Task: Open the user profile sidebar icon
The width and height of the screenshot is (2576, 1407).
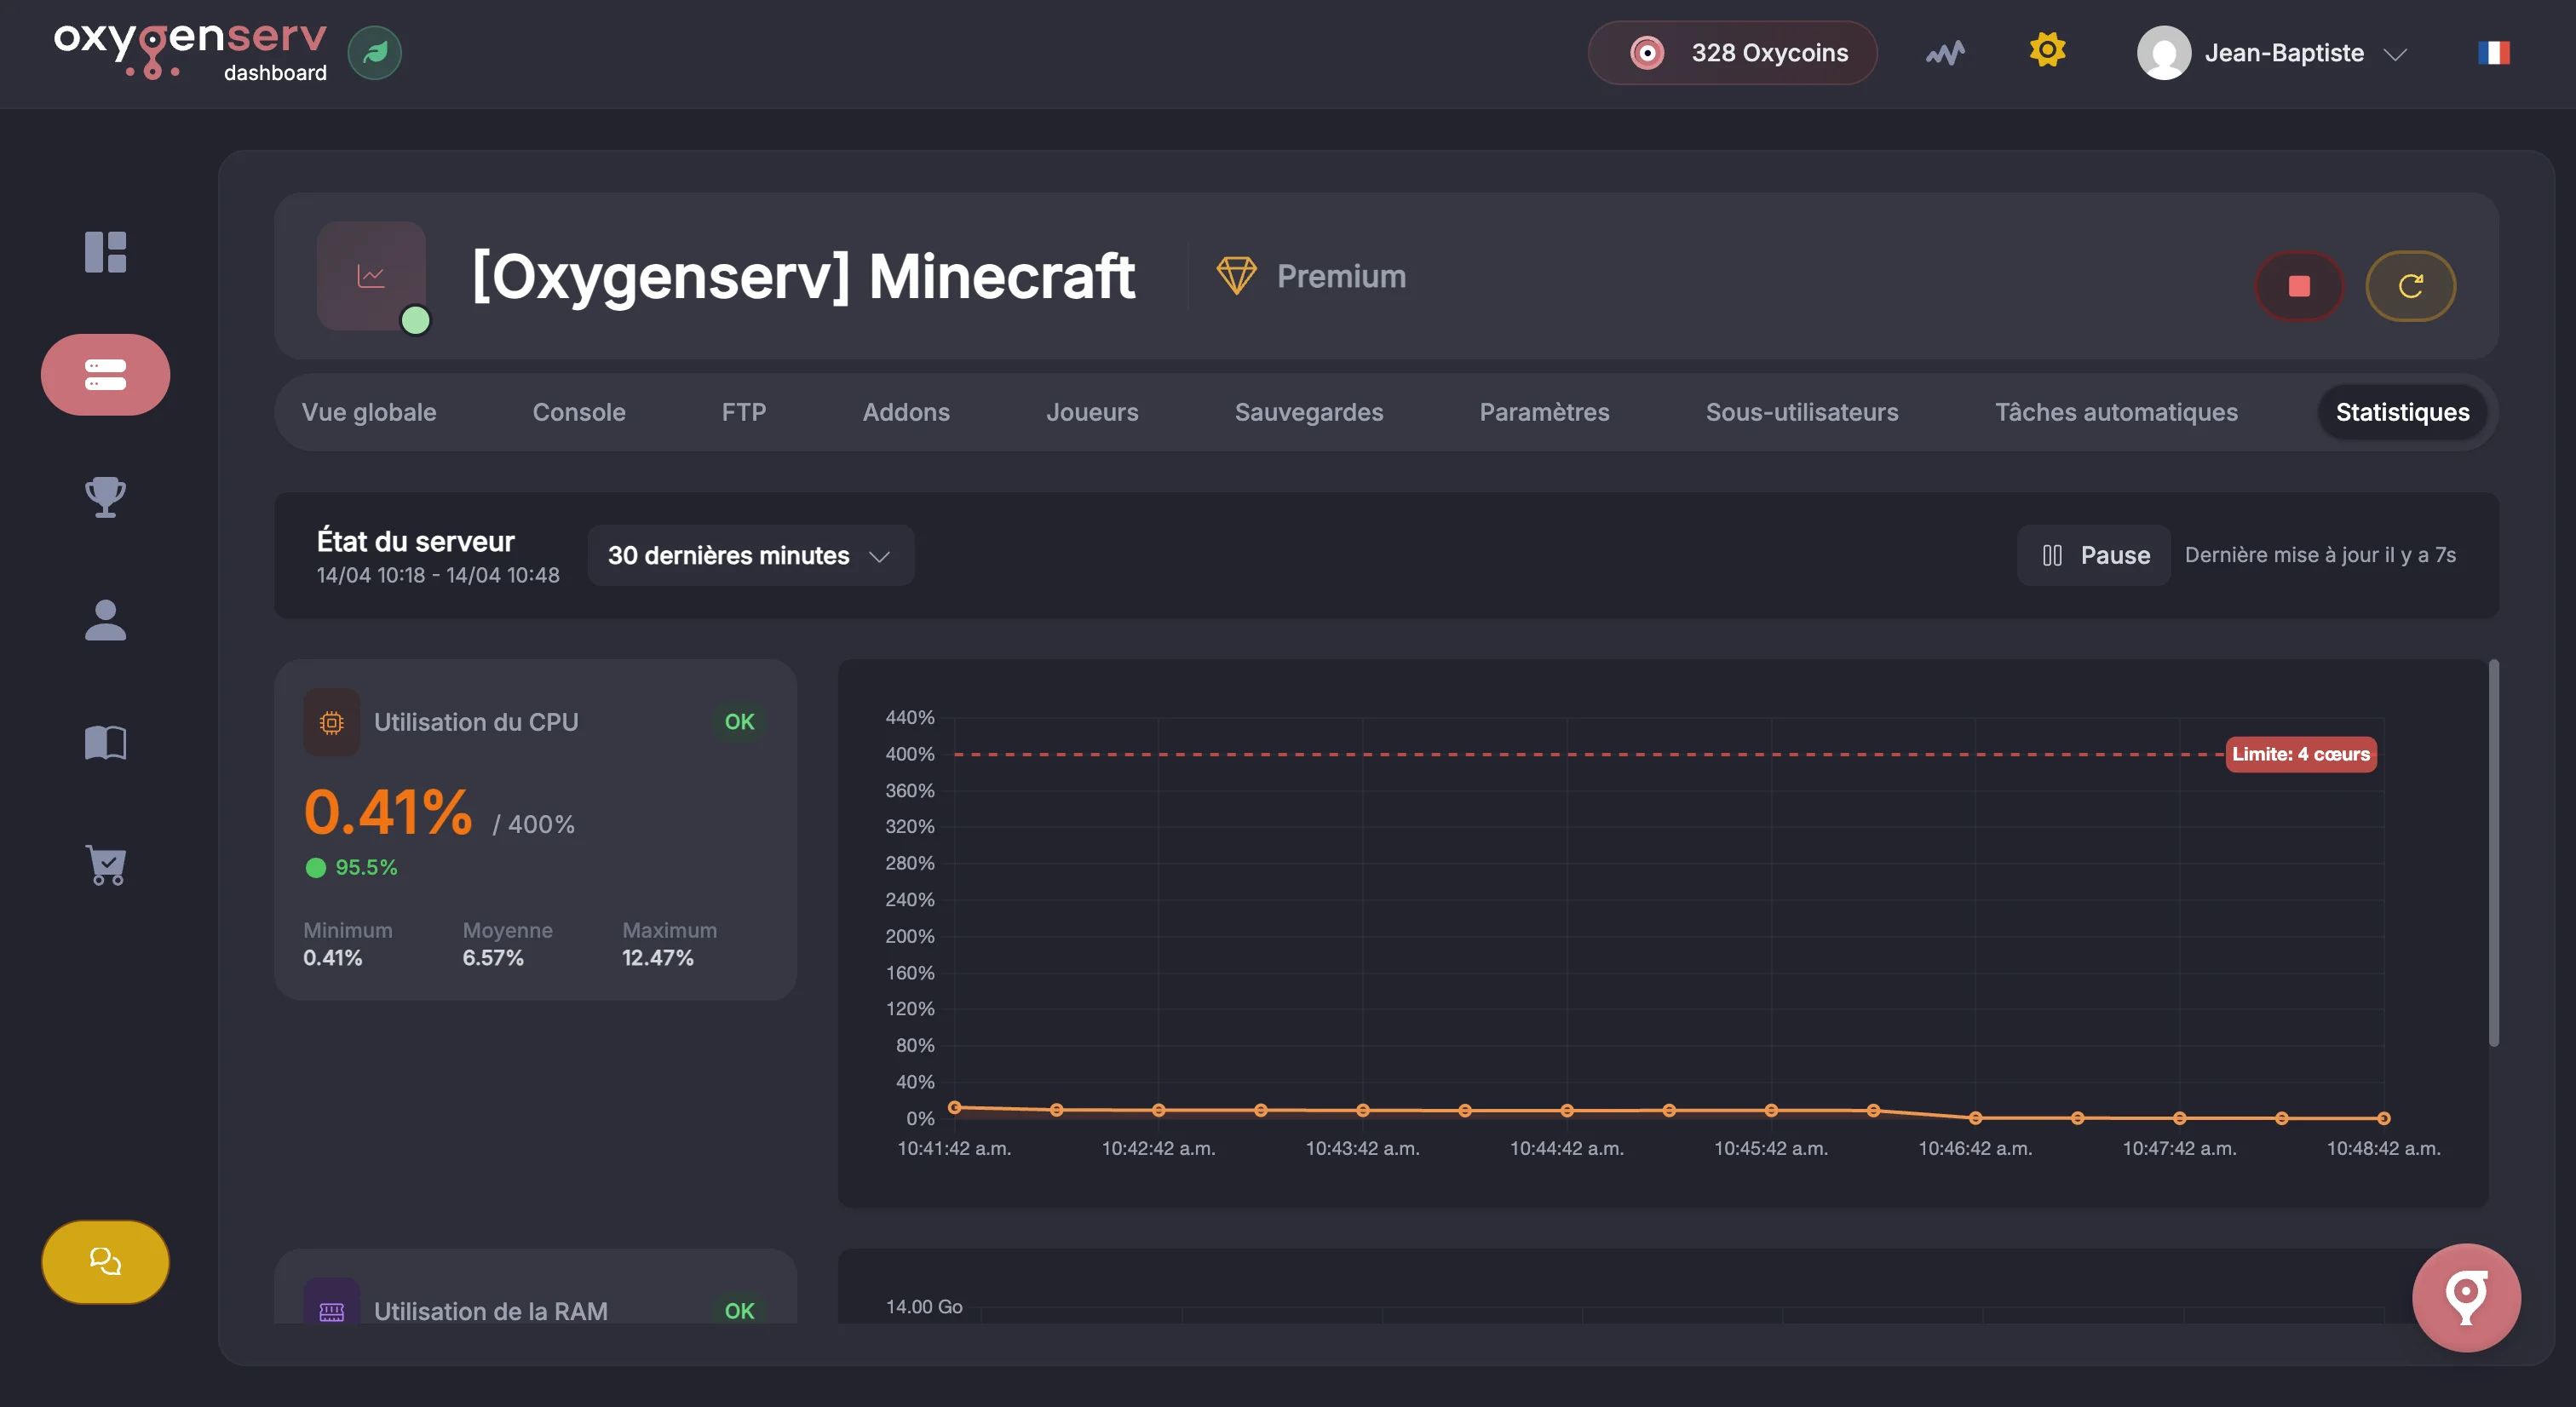Action: tap(105, 620)
